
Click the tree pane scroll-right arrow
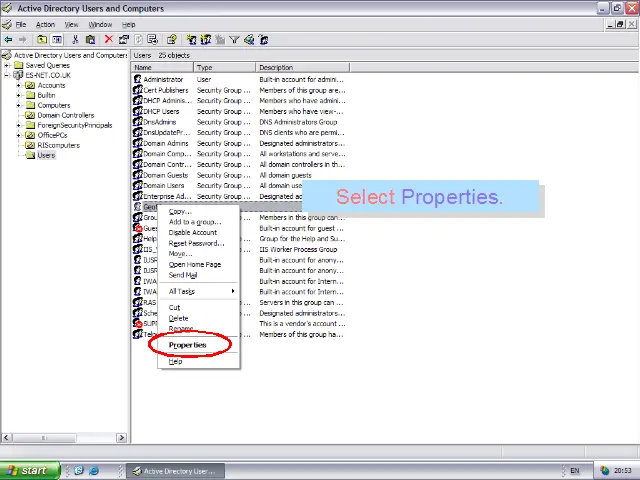click(121, 438)
